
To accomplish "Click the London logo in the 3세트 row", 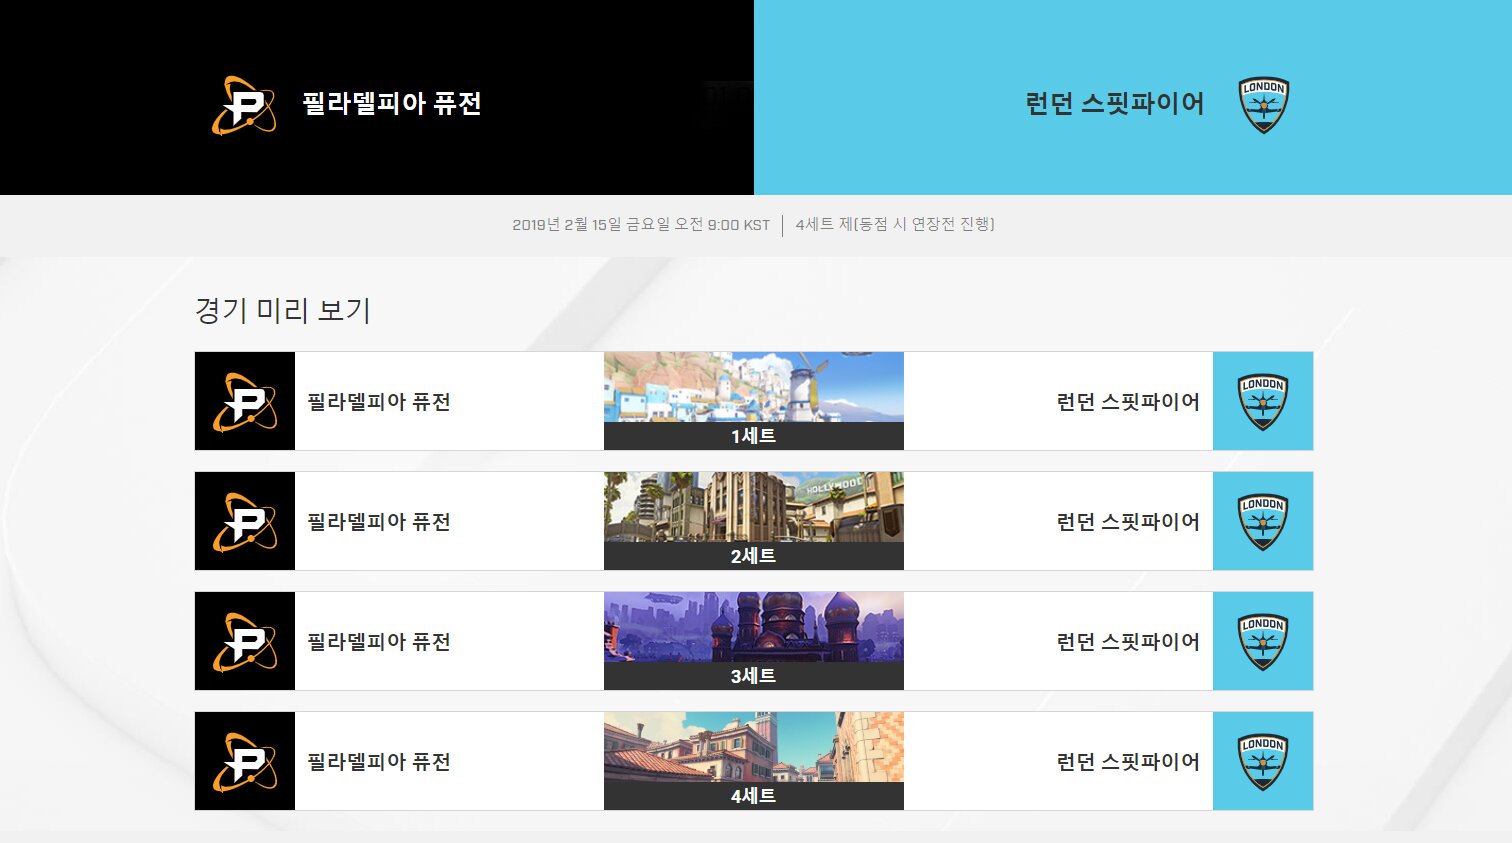I will coord(1263,641).
